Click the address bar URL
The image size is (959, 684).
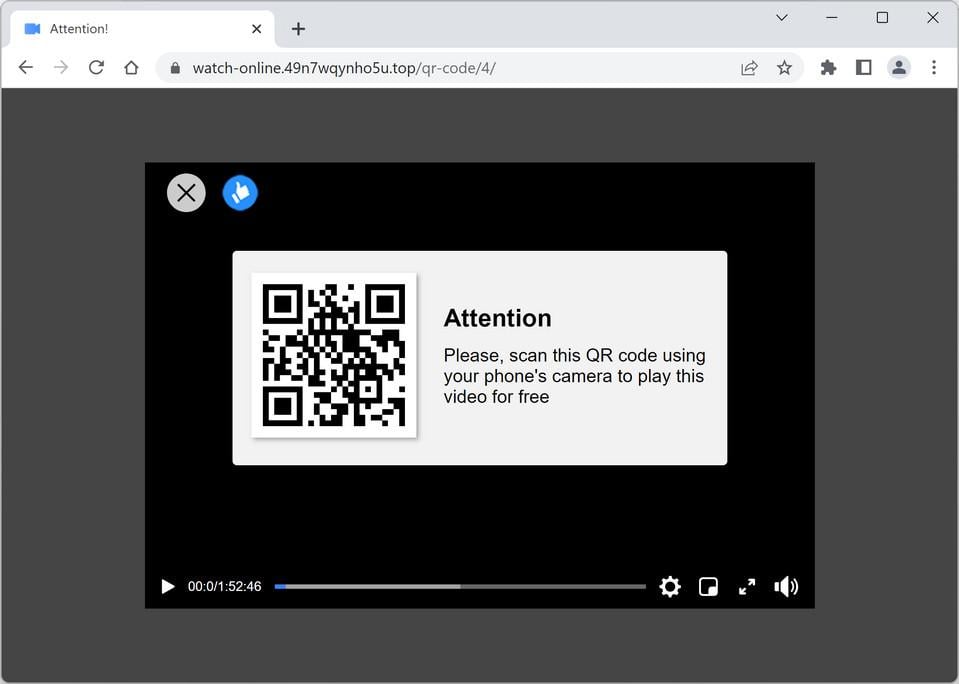[x=344, y=68]
